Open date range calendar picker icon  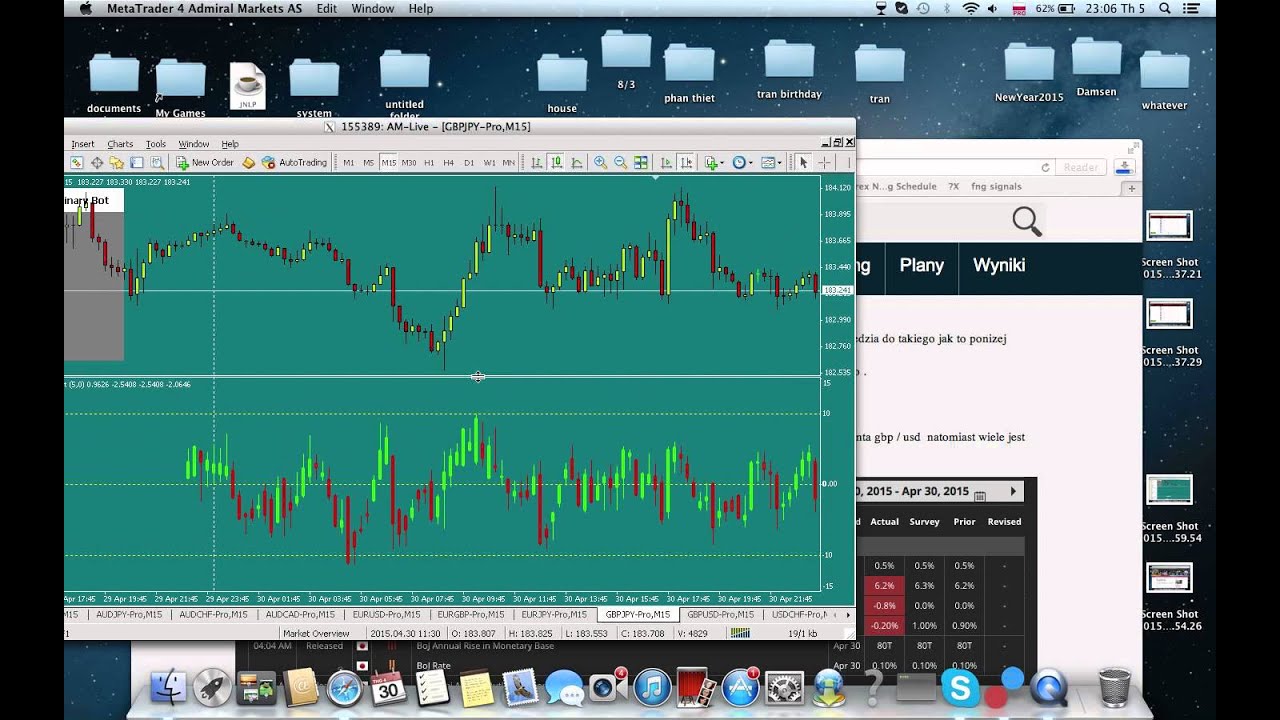click(x=980, y=494)
